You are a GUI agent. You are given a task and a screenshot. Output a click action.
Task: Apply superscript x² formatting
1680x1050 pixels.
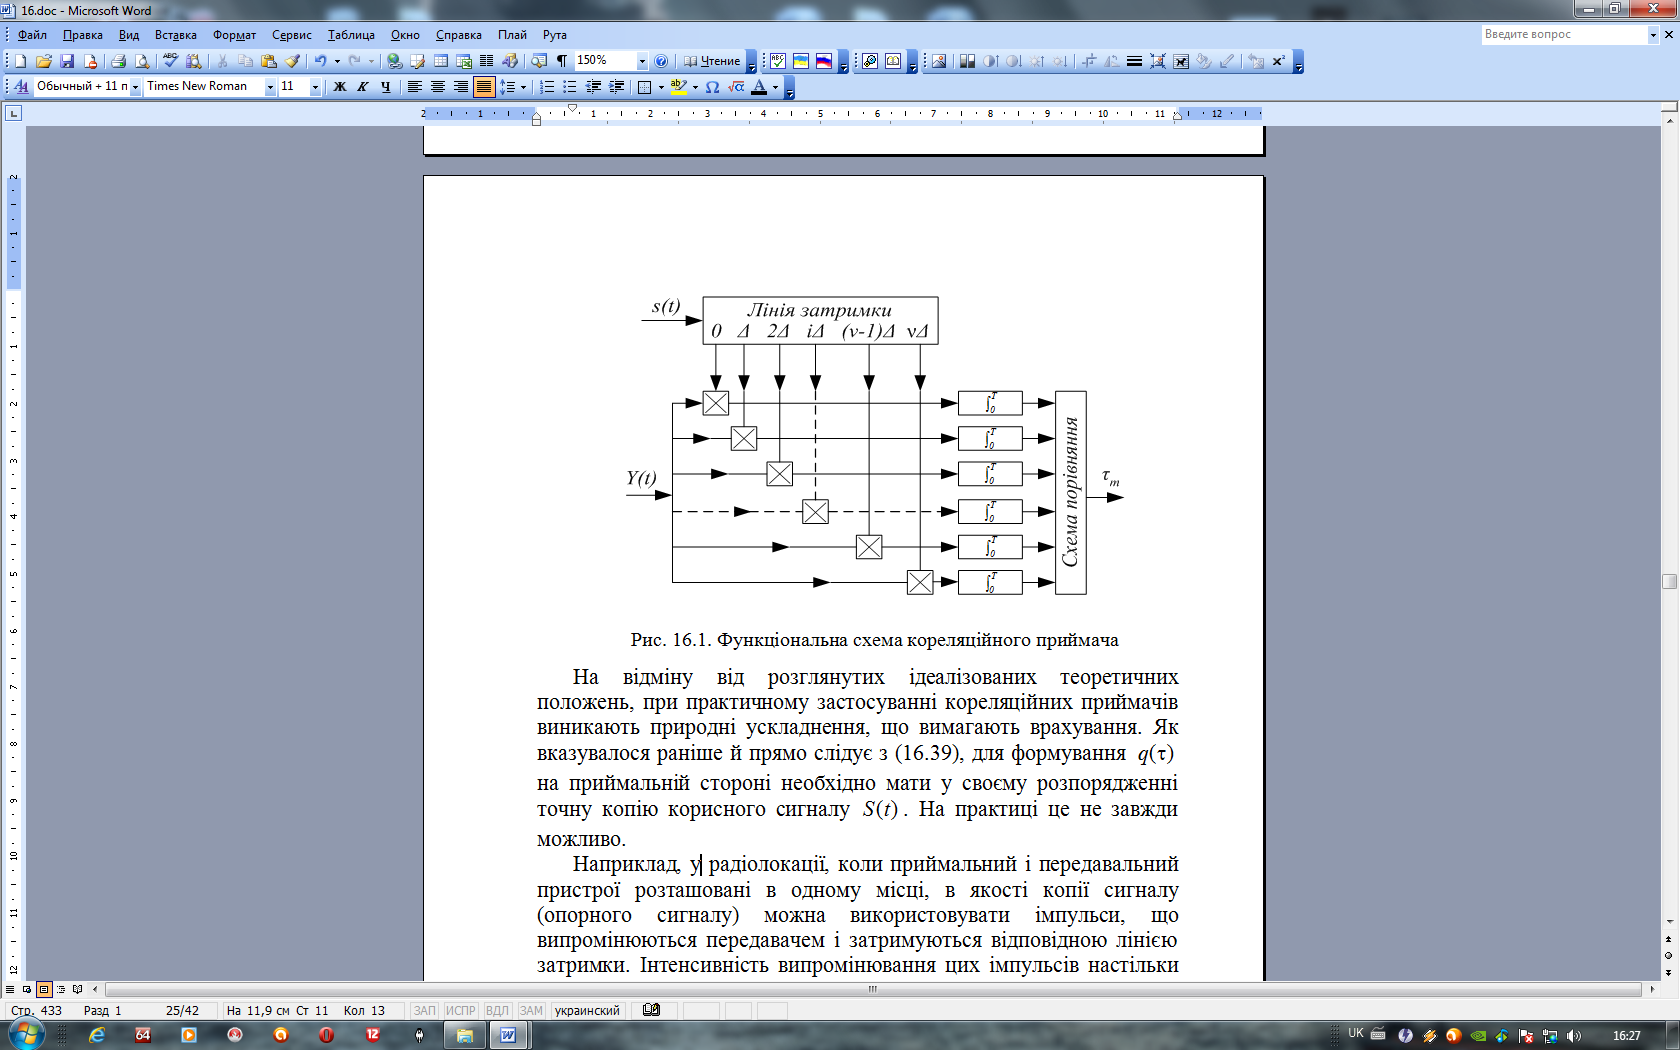point(1279,61)
